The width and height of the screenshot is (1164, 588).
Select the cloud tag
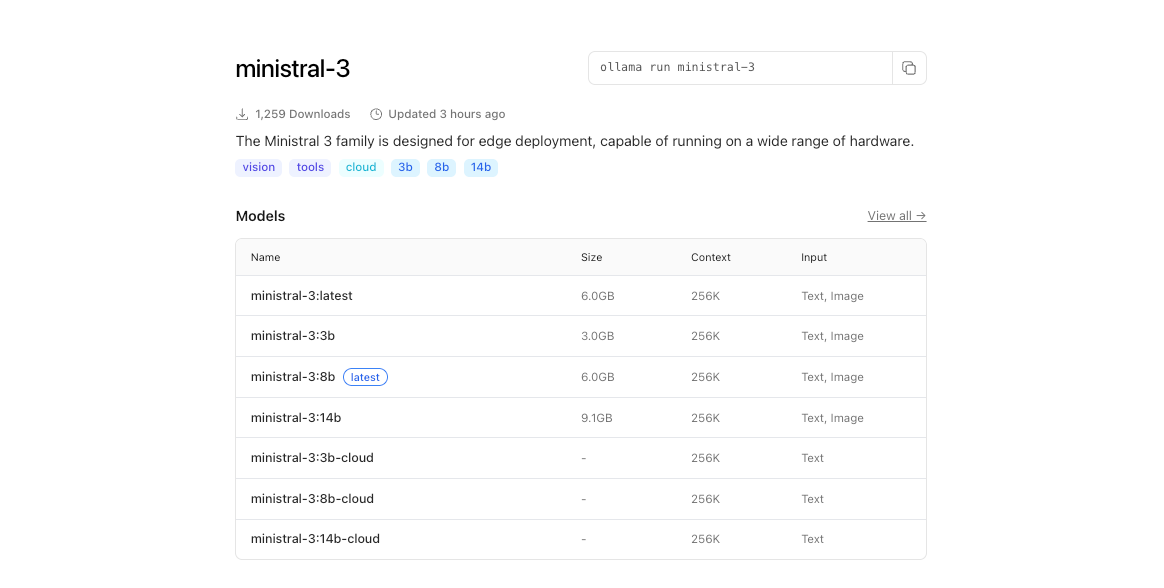(x=361, y=167)
